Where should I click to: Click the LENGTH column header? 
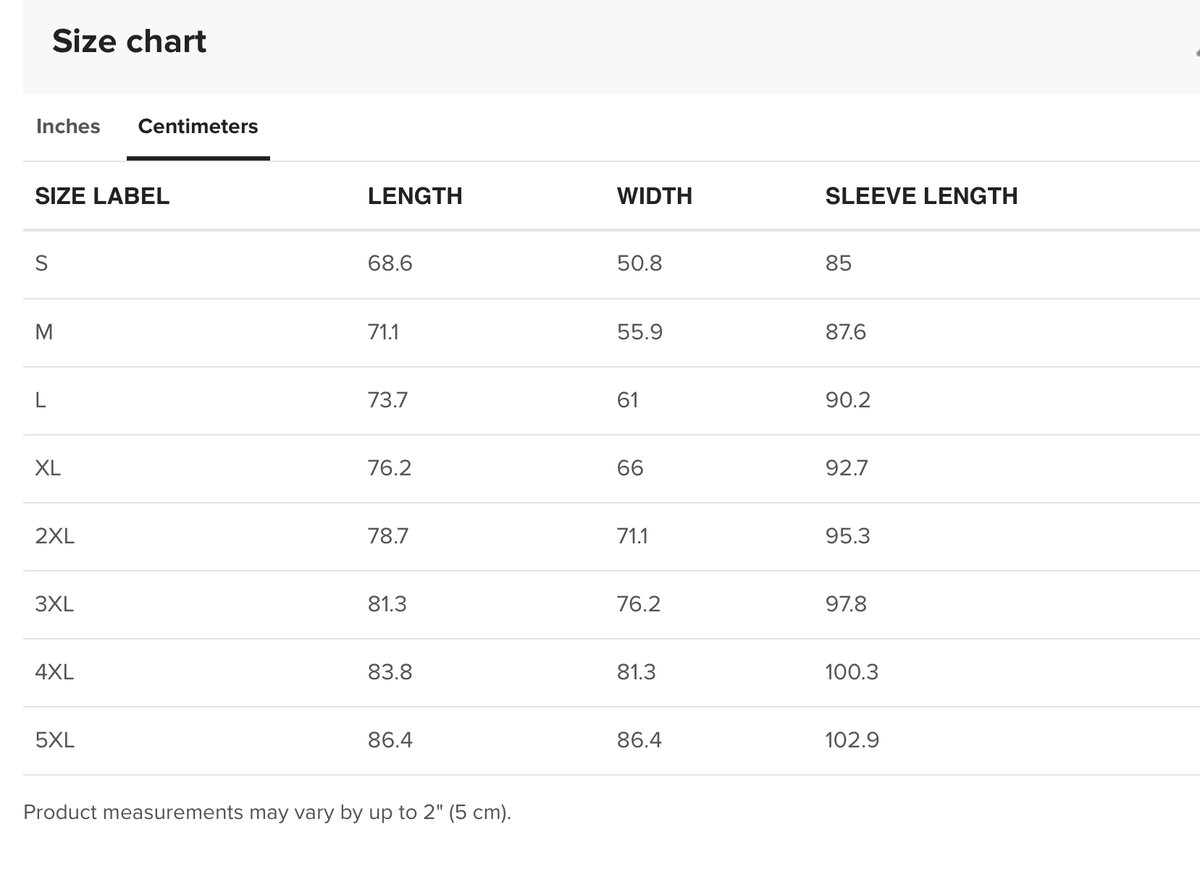pyautogui.click(x=415, y=196)
